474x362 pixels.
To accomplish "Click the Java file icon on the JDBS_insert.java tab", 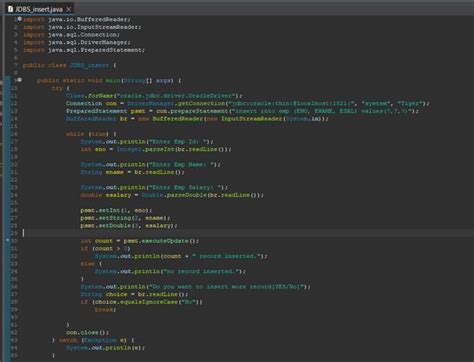I will point(10,9).
